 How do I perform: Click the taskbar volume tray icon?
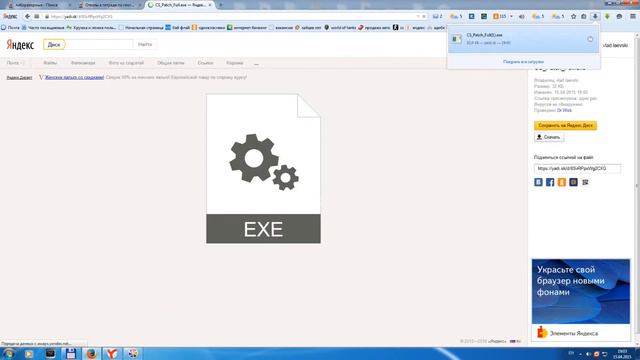[x=588, y=353]
